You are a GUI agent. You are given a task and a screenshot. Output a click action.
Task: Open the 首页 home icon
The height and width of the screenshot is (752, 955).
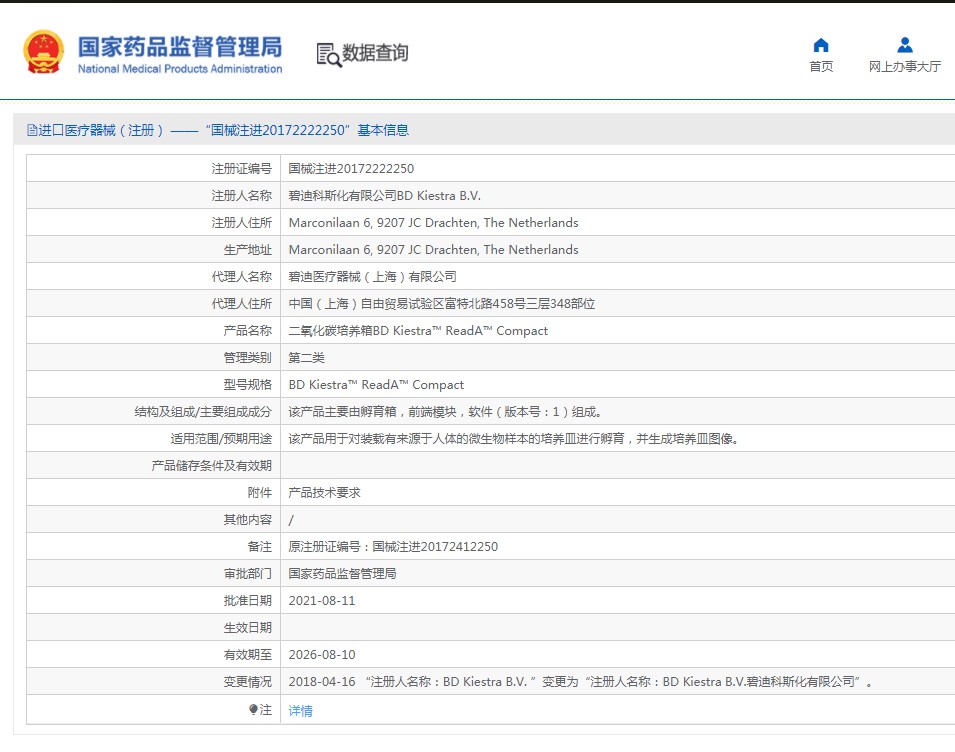coord(820,45)
